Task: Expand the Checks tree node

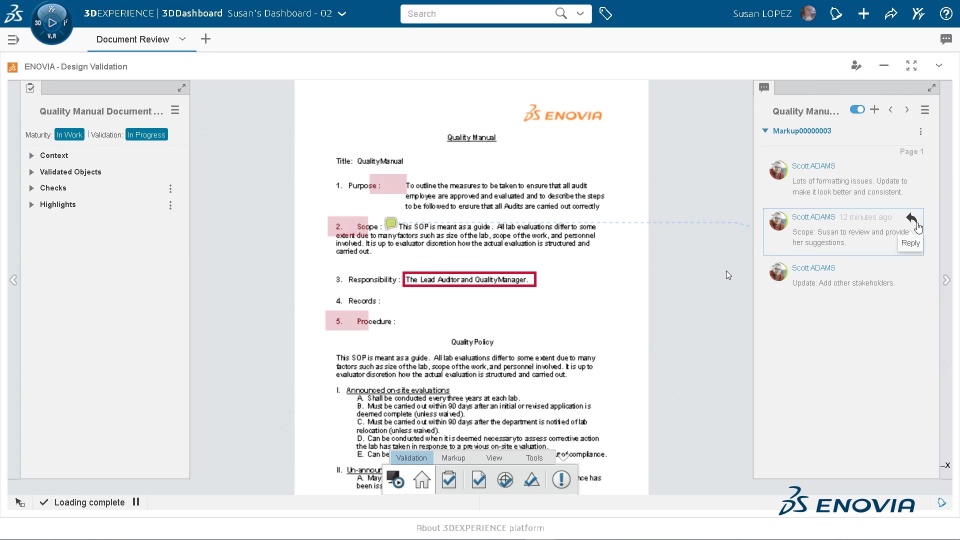Action: click(31, 189)
